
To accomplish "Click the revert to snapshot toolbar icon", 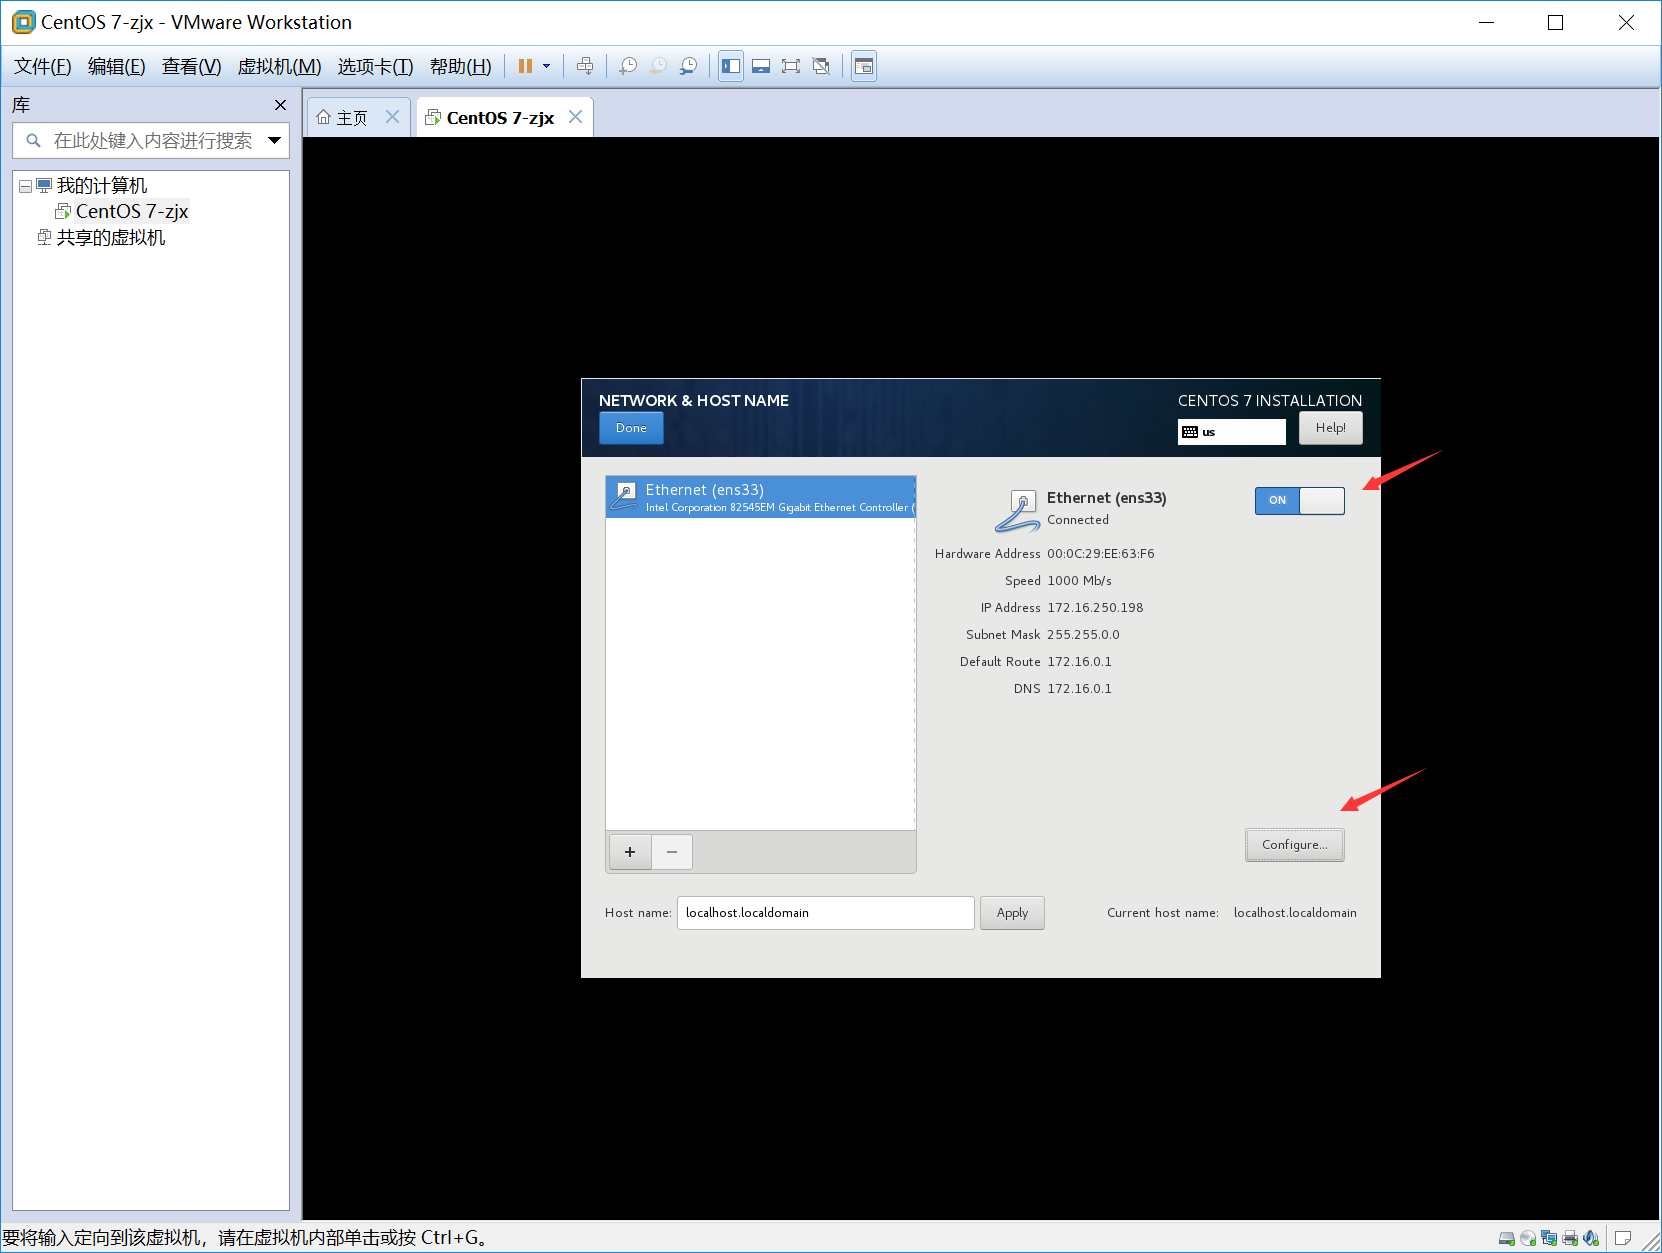I will 658,66.
